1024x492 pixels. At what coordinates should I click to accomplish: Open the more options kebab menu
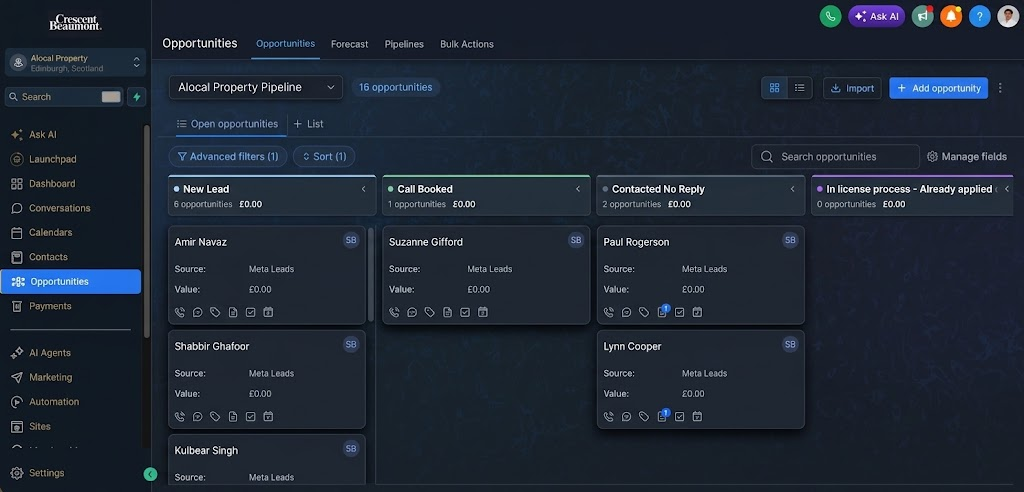pyautogui.click(x=1000, y=88)
